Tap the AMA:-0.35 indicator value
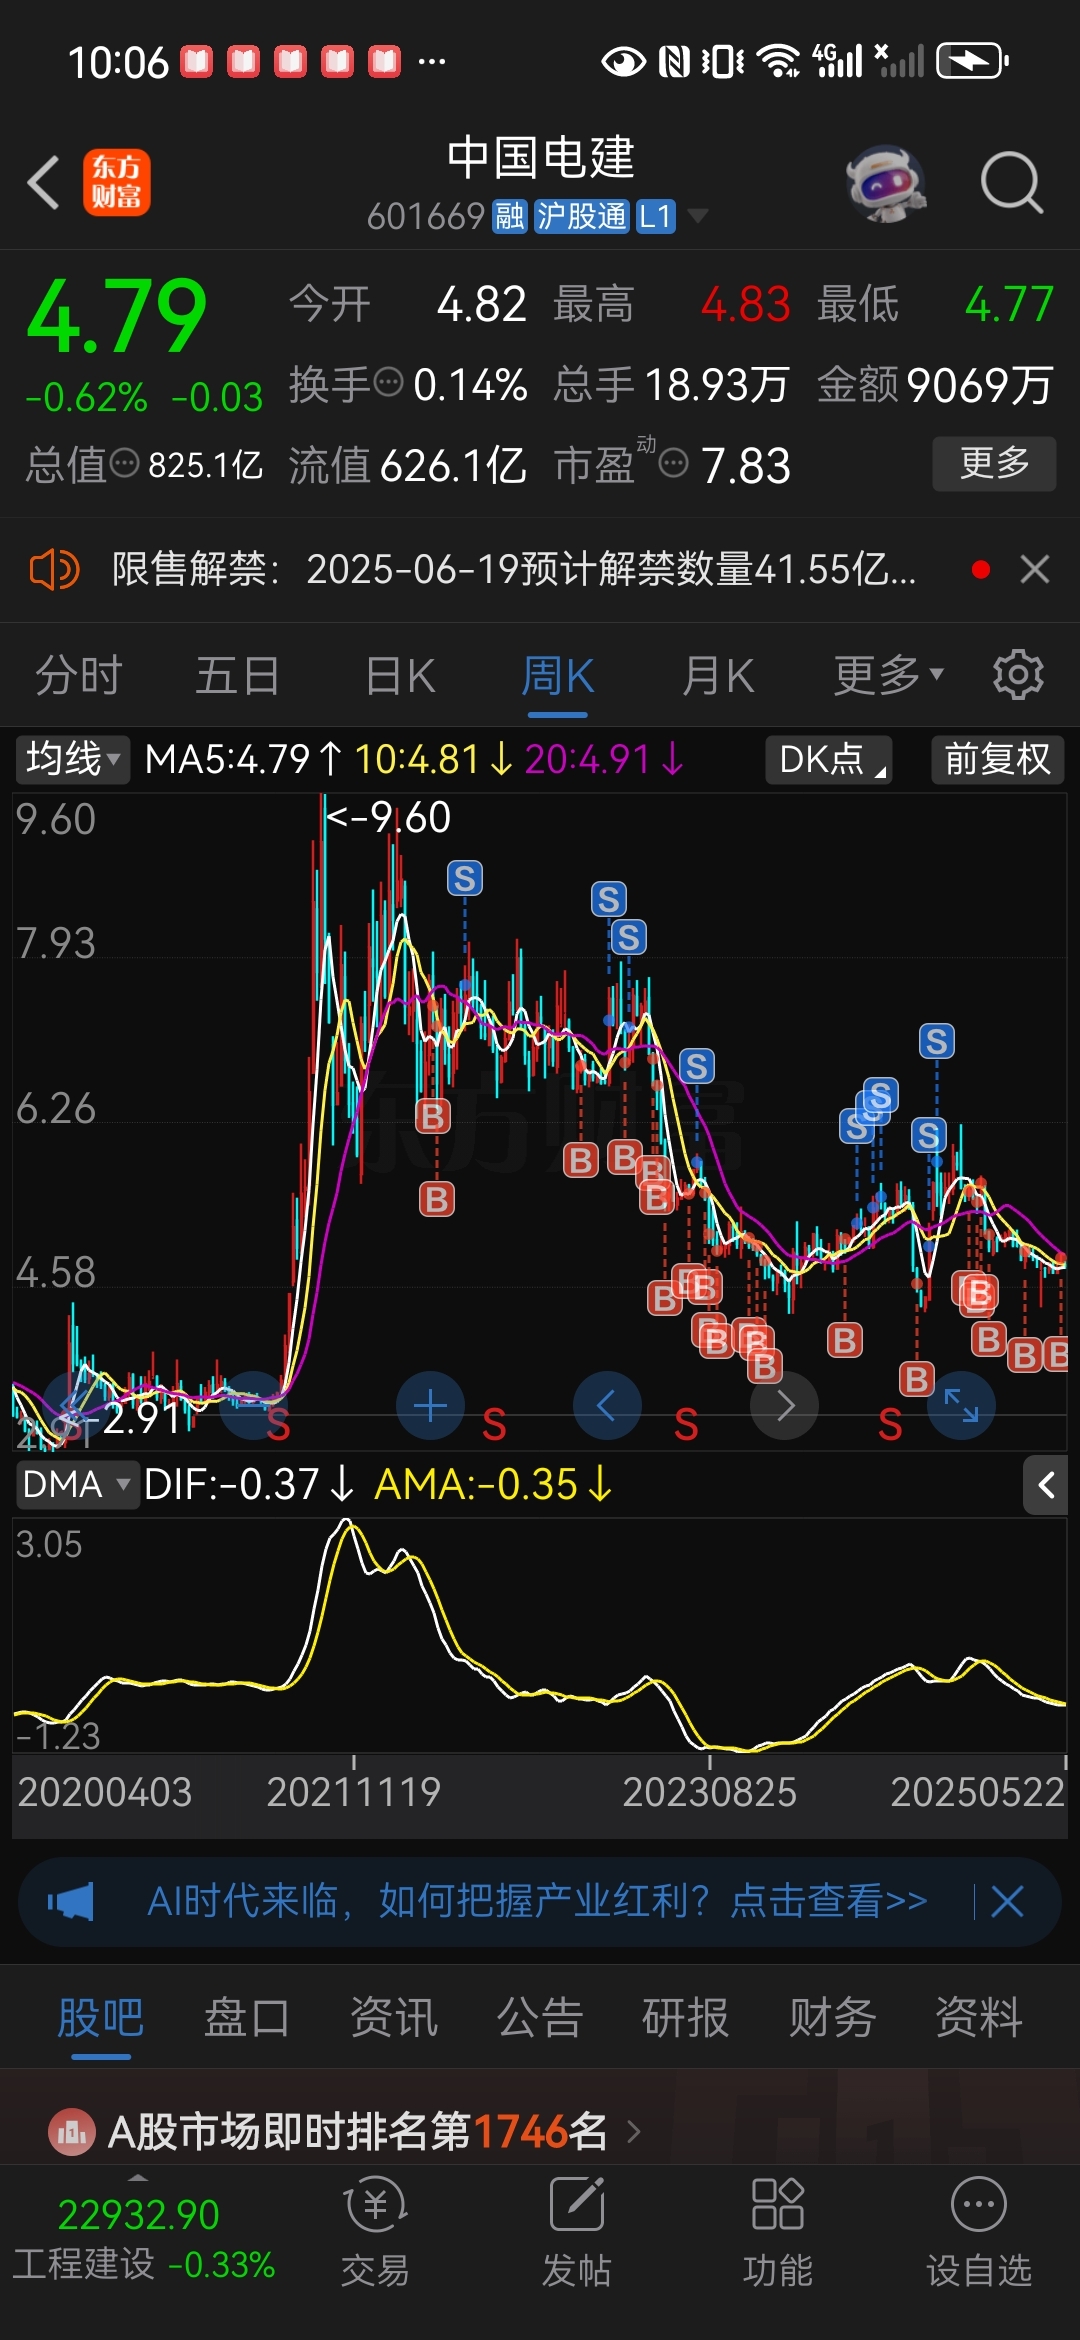 (x=493, y=1485)
